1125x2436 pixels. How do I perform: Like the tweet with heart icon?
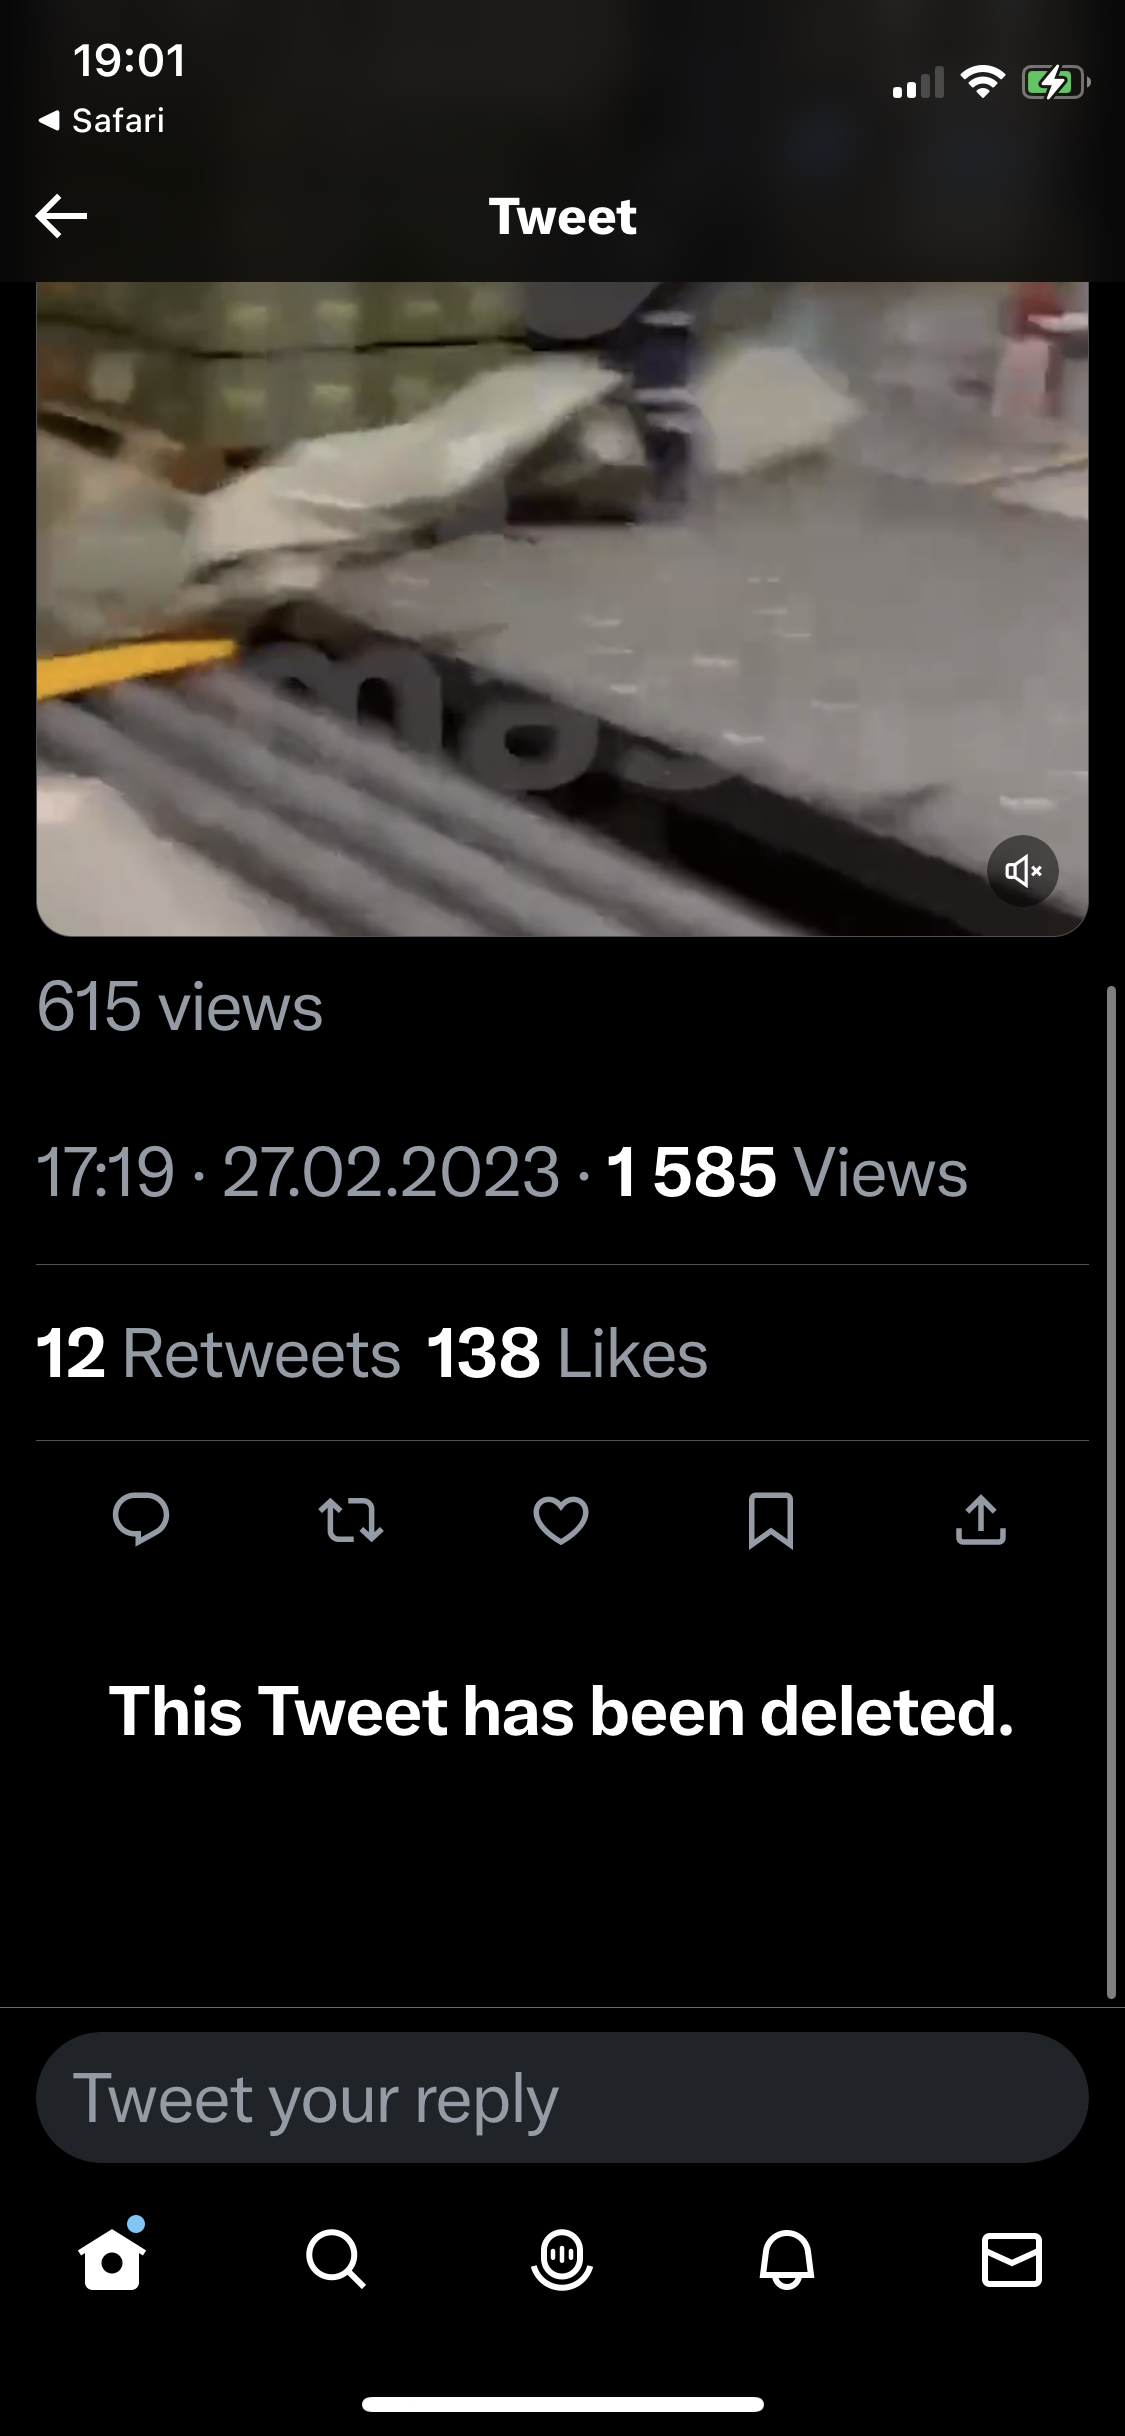[x=561, y=1520]
